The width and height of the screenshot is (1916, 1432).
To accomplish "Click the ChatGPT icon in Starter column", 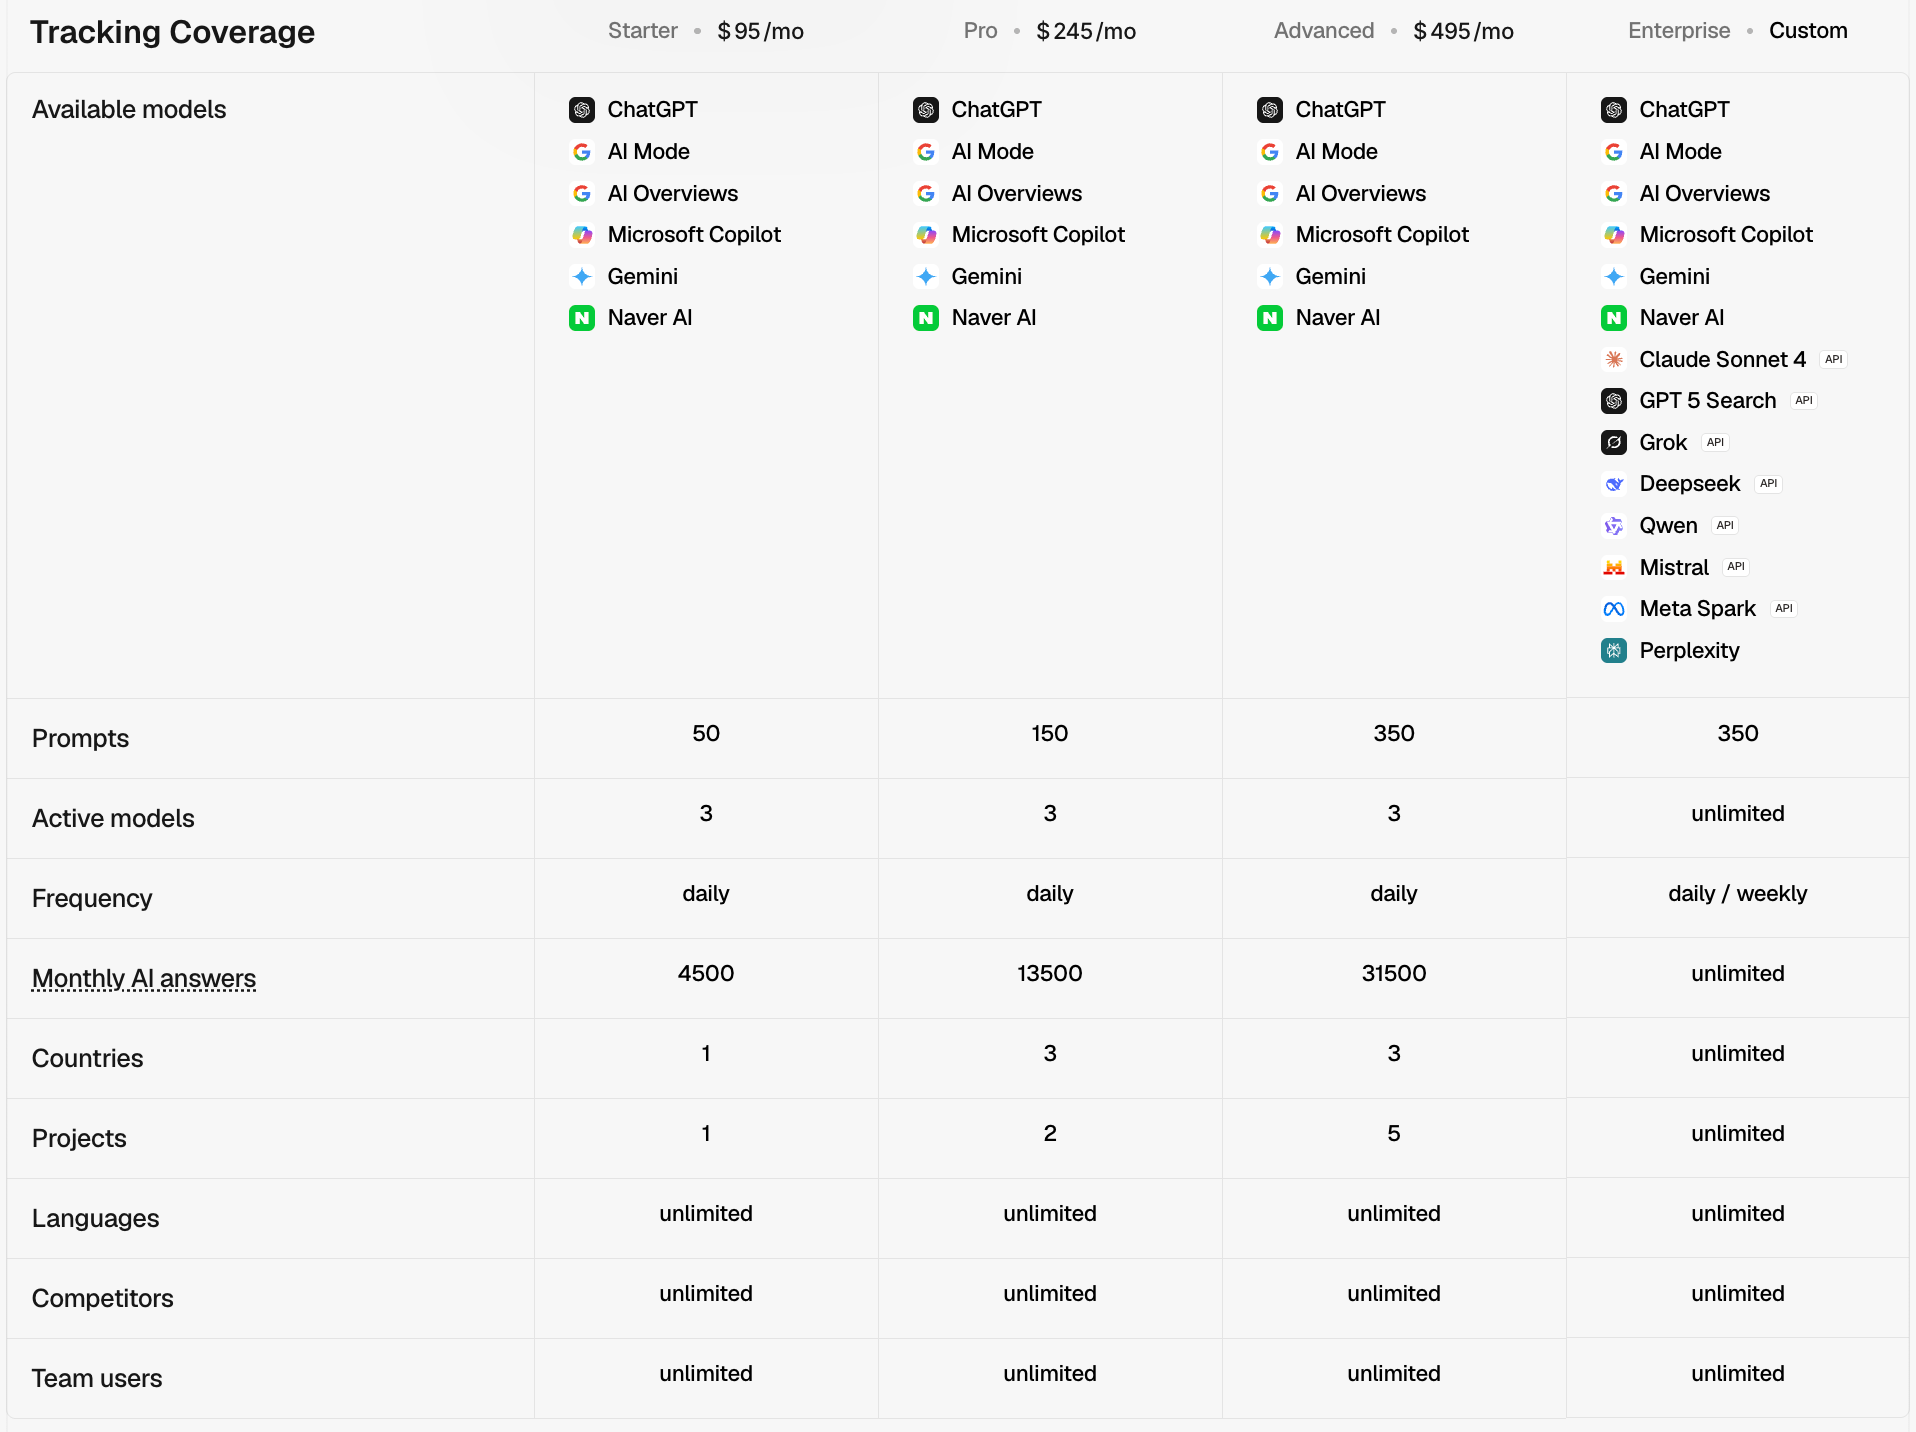I will click(x=582, y=110).
